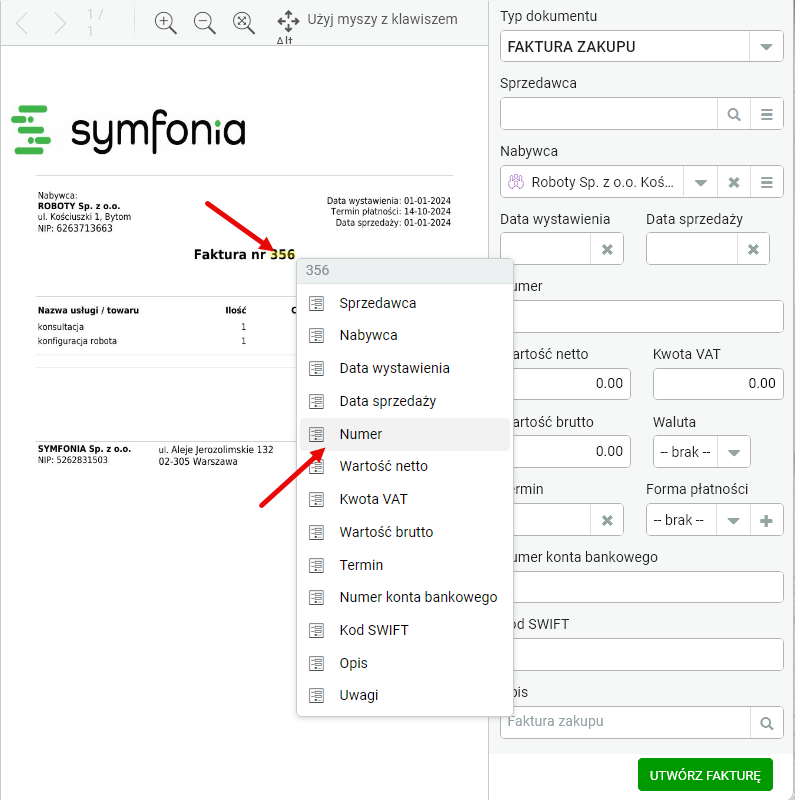Click 'konfiguracja robota' item row
The image size is (795, 800).
[x=77, y=341]
